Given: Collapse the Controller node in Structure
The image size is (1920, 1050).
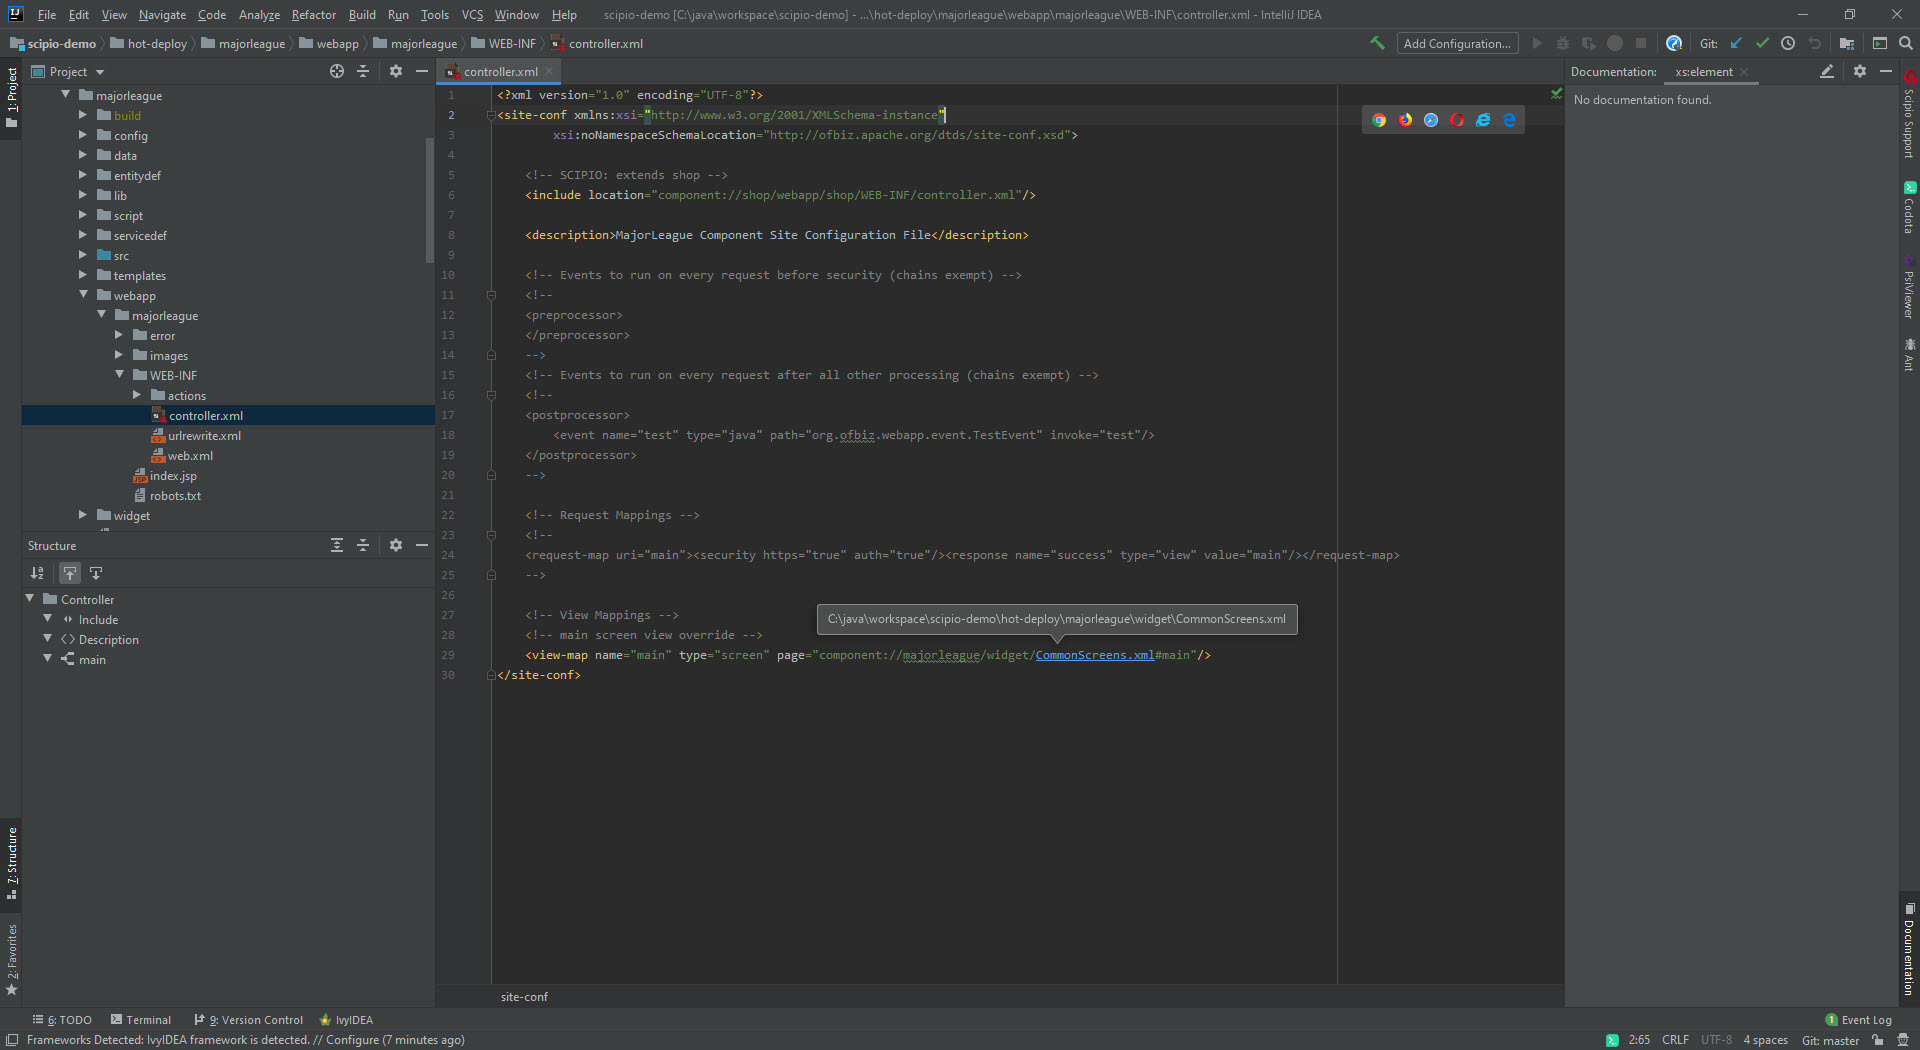Looking at the screenshot, I should 30,599.
